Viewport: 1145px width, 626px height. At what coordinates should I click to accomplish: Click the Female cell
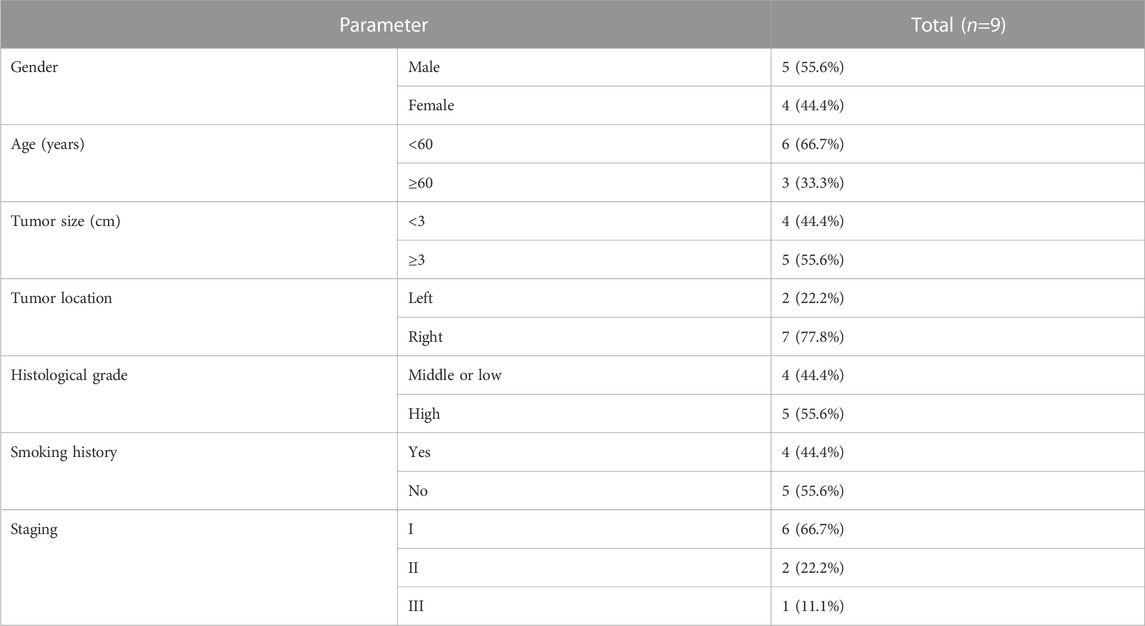point(583,106)
